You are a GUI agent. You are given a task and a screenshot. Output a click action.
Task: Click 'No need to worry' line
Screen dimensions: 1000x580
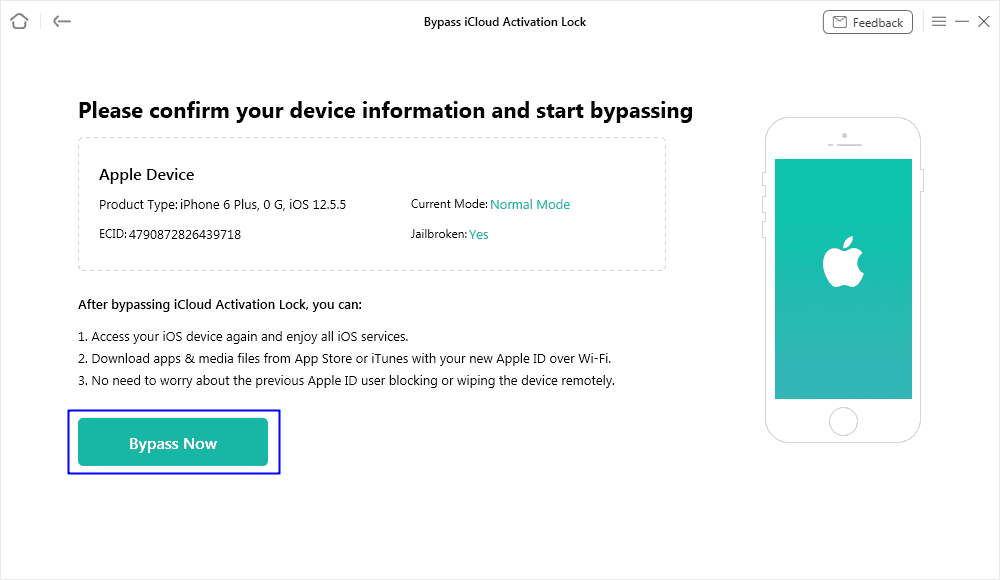click(346, 380)
